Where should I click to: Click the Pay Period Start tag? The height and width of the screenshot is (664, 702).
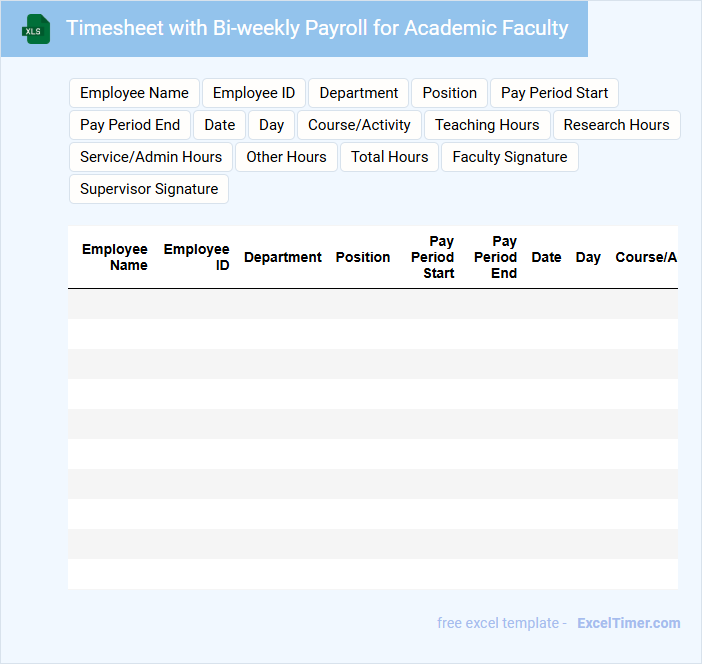pyautogui.click(x=554, y=93)
